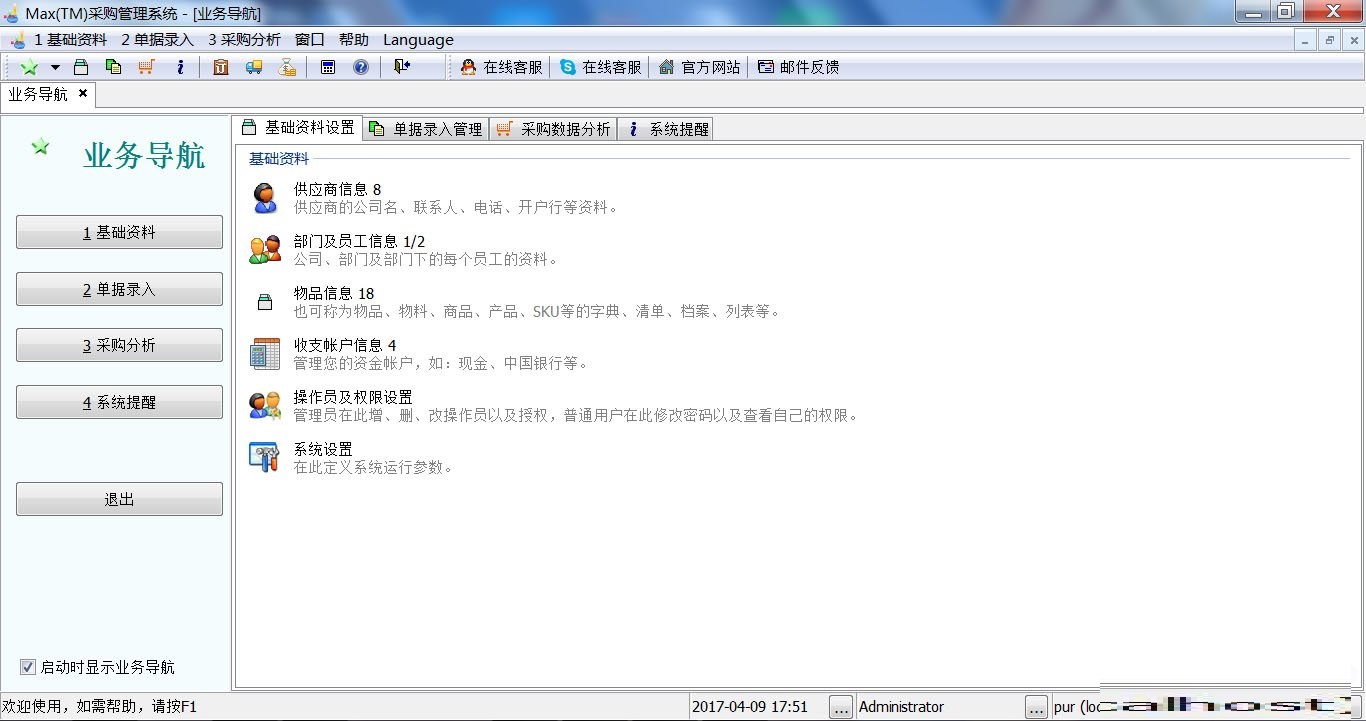Viewport: 1366px width, 721px height.
Task: Open QQ 在线客服 online support
Action: coord(501,67)
